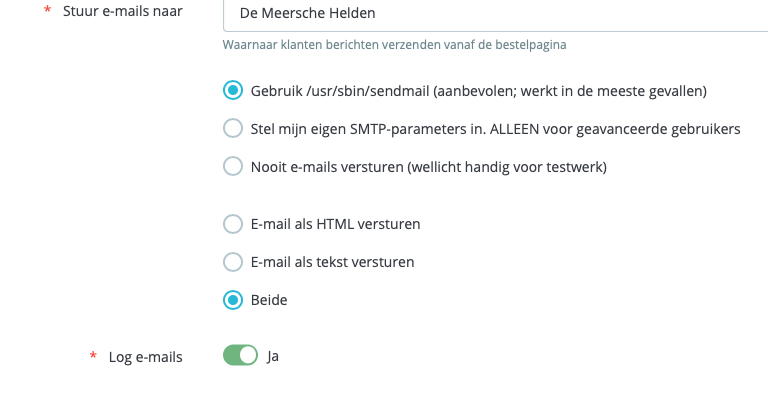Select 'E-mail als tekst versturen' radio button

233,262
